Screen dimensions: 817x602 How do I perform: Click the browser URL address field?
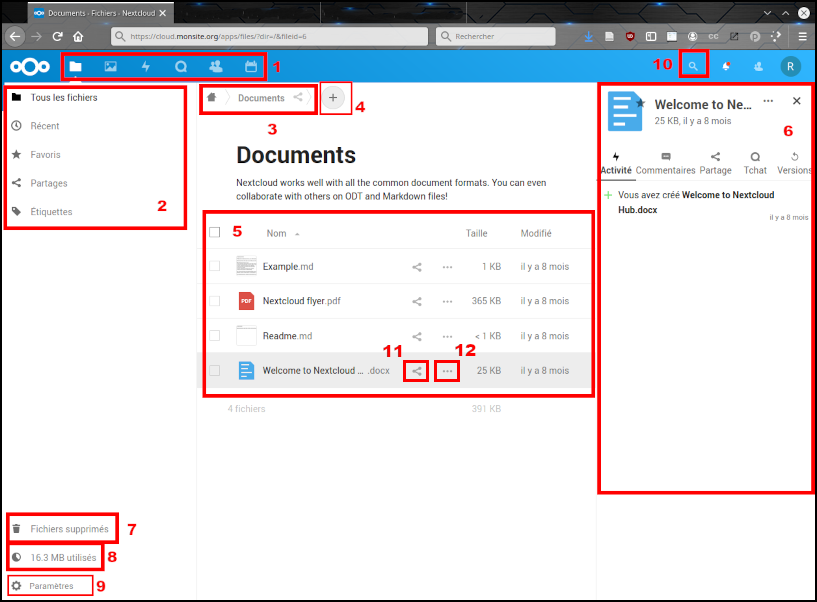pos(270,36)
